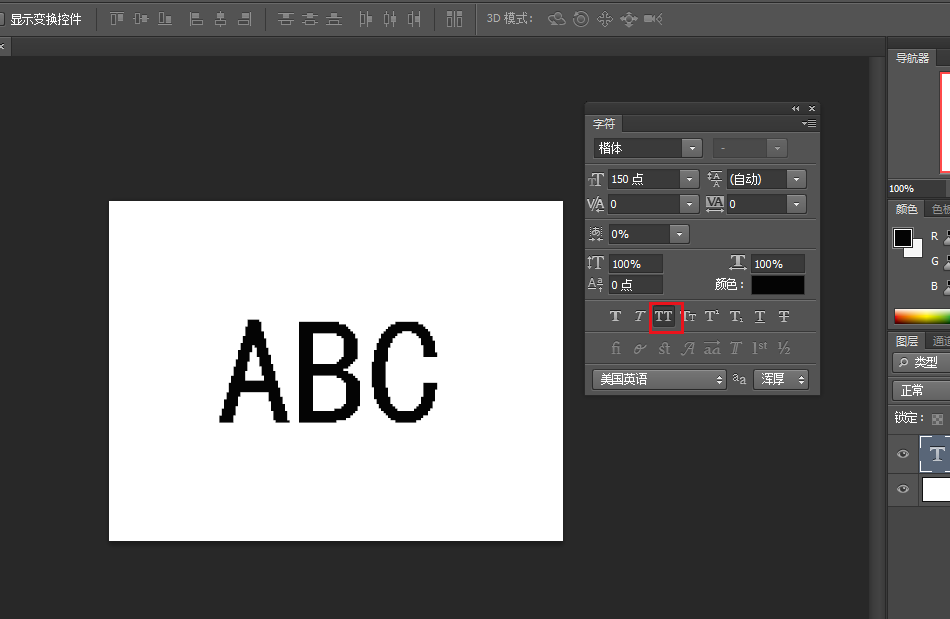
Task: Open the 美国英语 language dropdown
Action: point(659,379)
